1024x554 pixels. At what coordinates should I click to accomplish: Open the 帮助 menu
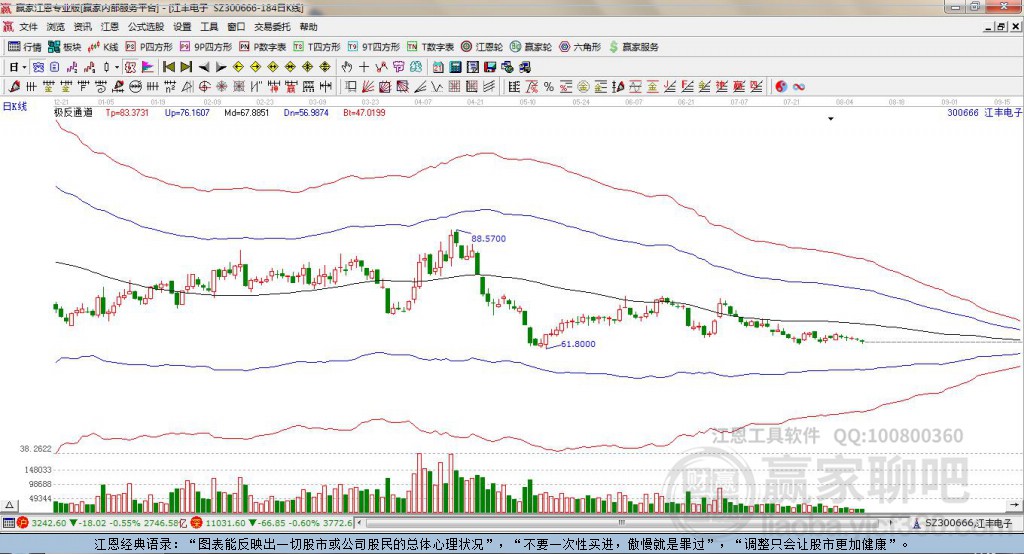tap(308, 27)
